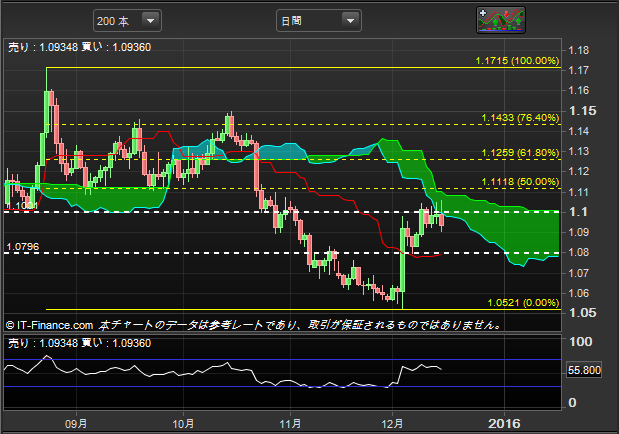The height and width of the screenshot is (434, 619).
Task: Click the 1.15 price axis label
Action: [583, 111]
